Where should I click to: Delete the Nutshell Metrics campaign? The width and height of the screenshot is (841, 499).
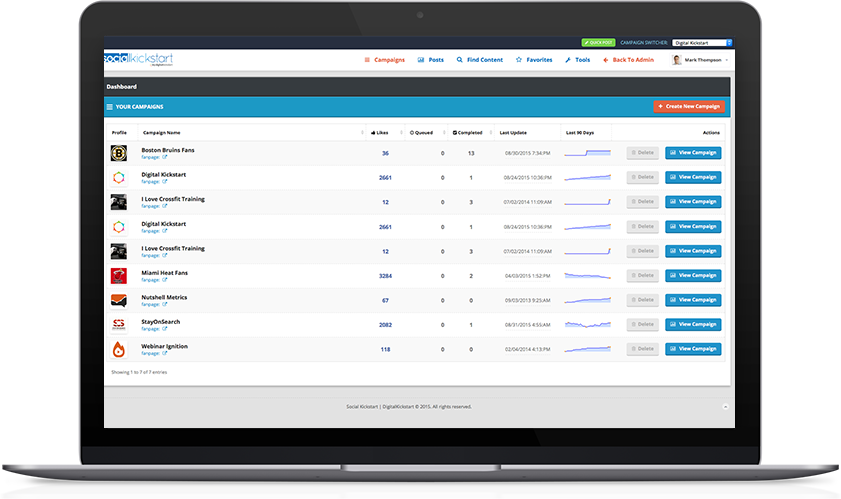(x=643, y=300)
